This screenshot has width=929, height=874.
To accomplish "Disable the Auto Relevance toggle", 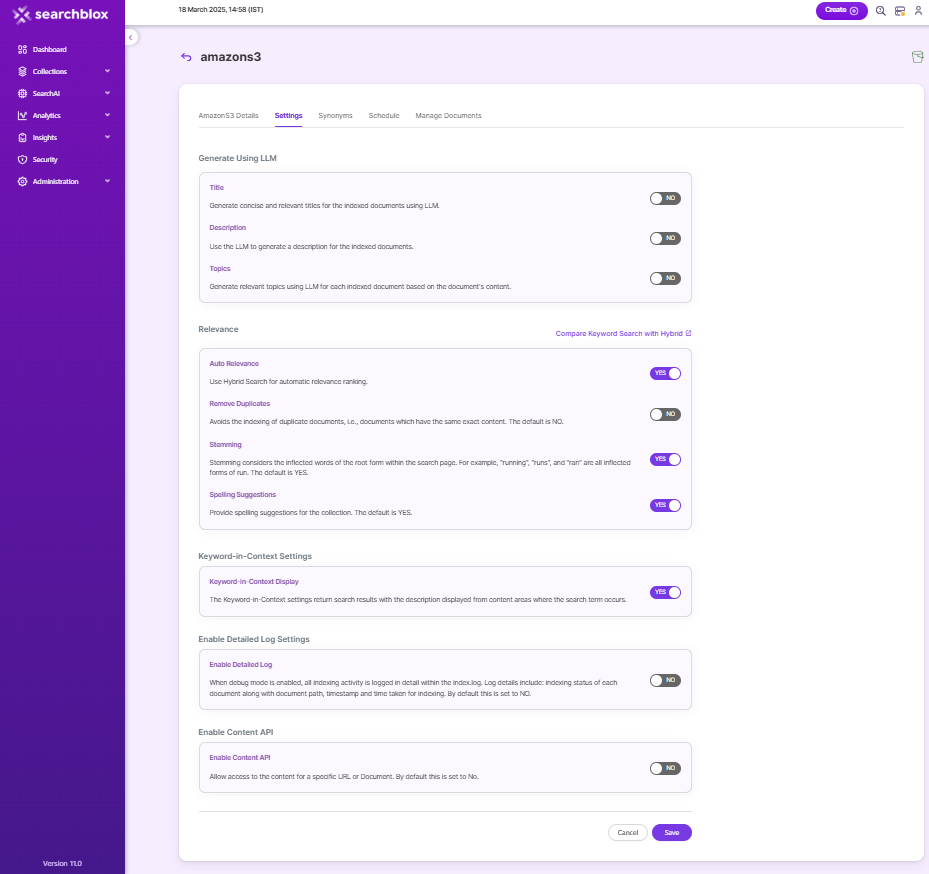I will tap(665, 373).
